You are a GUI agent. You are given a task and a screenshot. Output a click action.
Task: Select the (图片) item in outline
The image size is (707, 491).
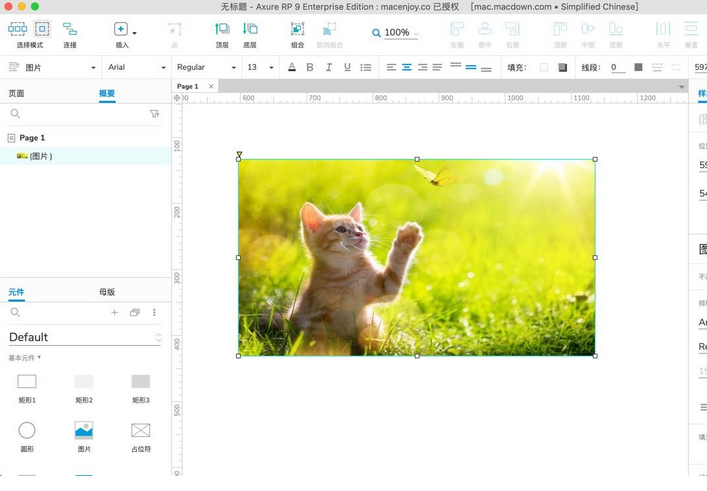click(86, 156)
